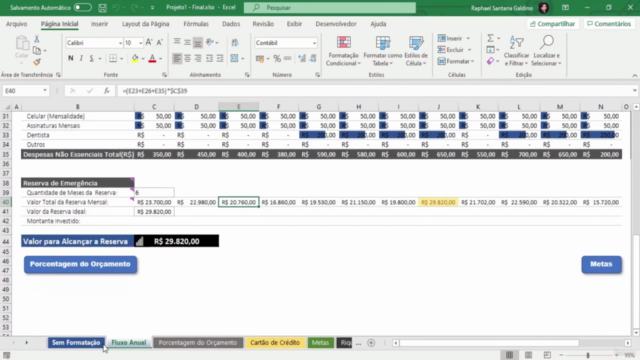Image resolution: width=640 pixels, height=360 pixels.
Task: Open Localizar e Selecionar menu
Action: [x=546, y=51]
